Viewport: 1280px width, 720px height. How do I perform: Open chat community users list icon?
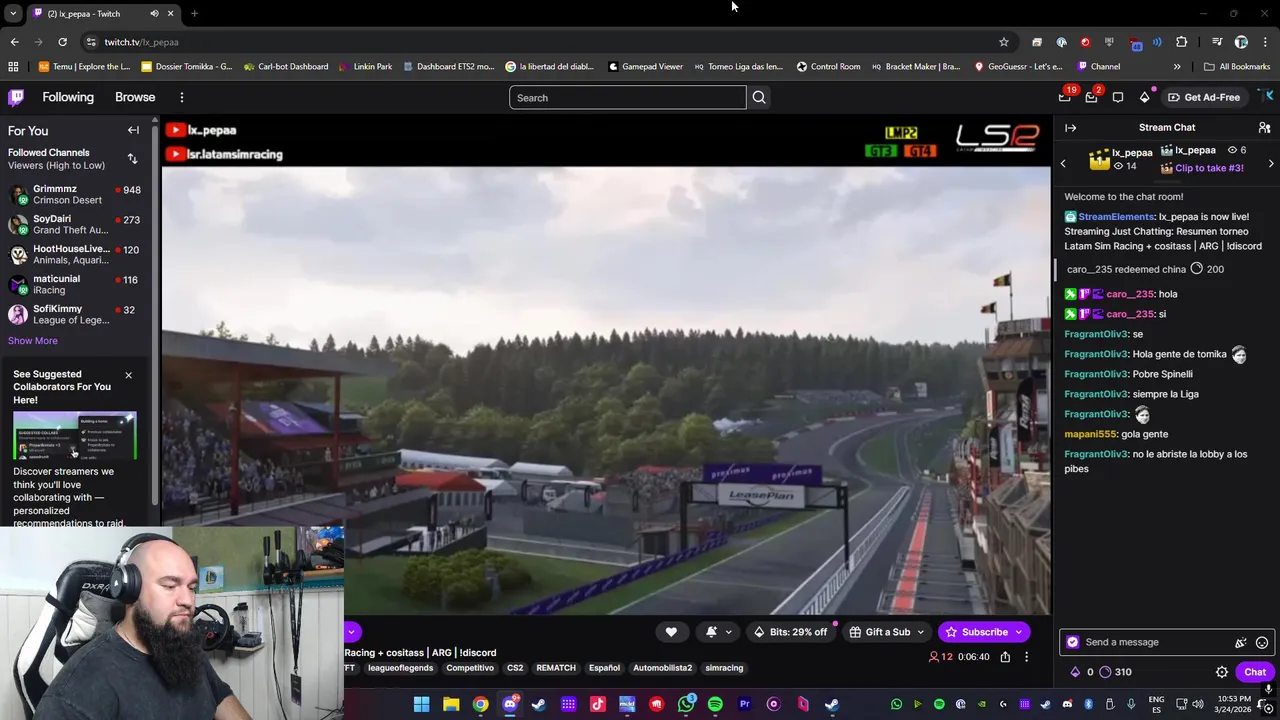click(1264, 128)
